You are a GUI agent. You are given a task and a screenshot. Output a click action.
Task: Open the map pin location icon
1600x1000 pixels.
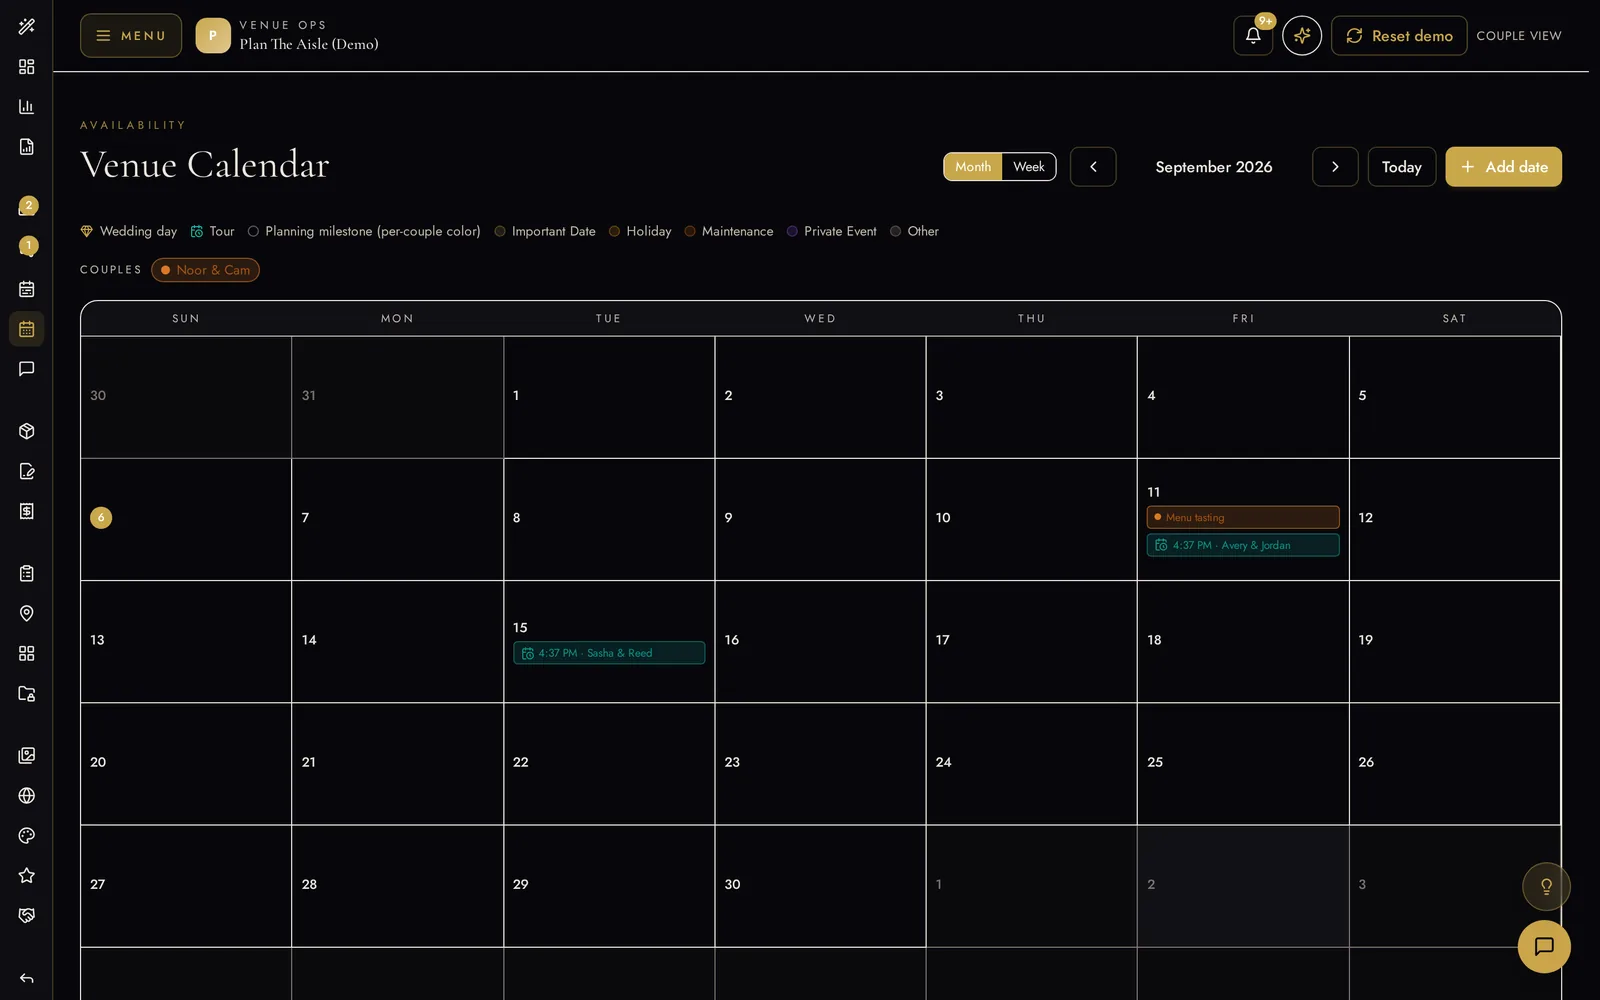coord(27,613)
